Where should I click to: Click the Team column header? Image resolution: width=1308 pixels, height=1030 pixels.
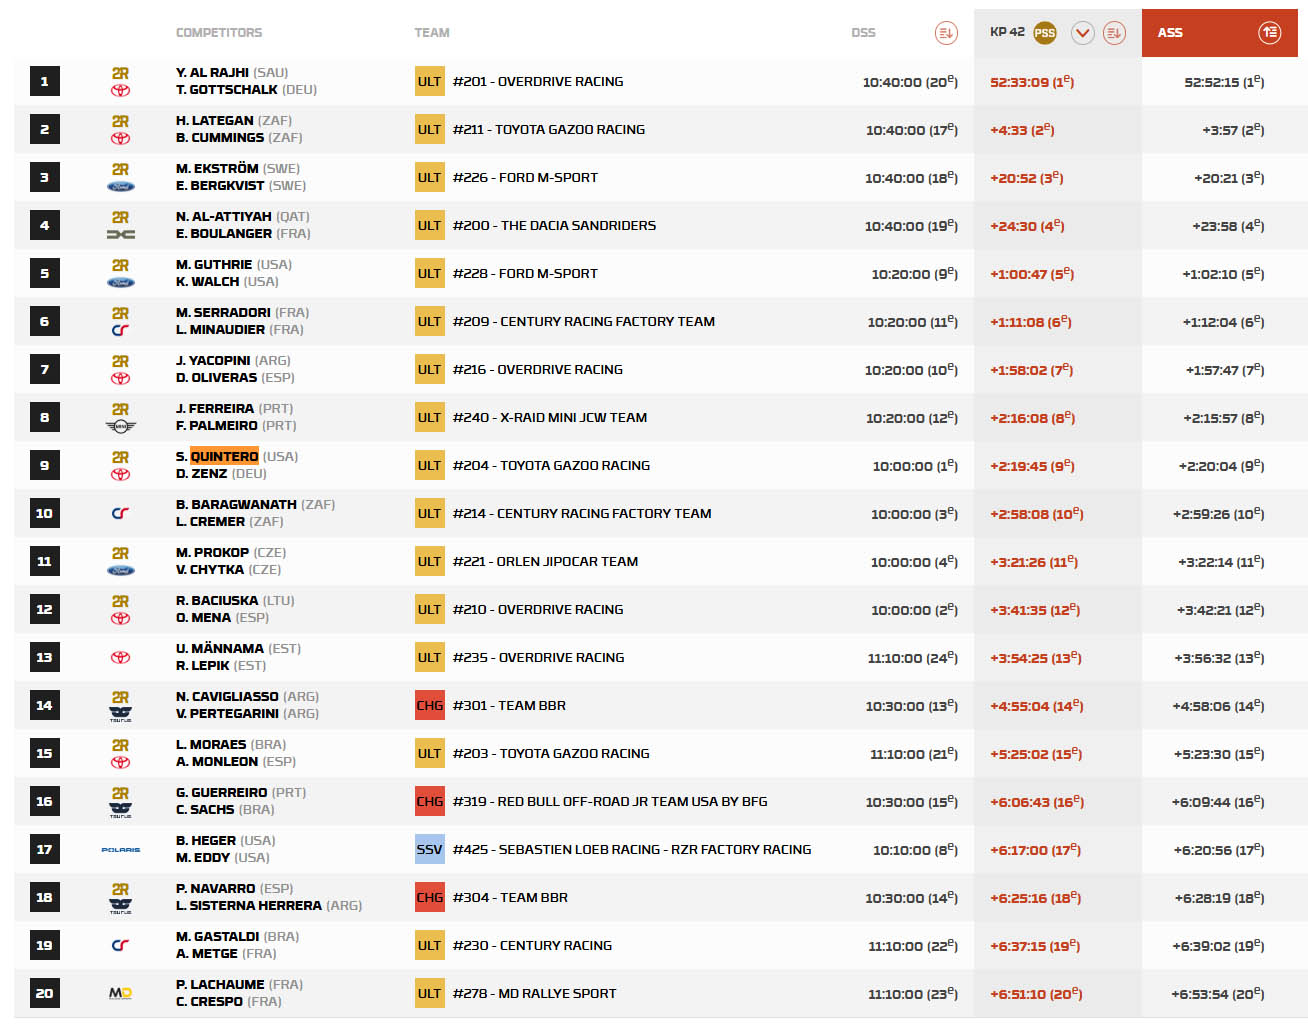(x=431, y=33)
